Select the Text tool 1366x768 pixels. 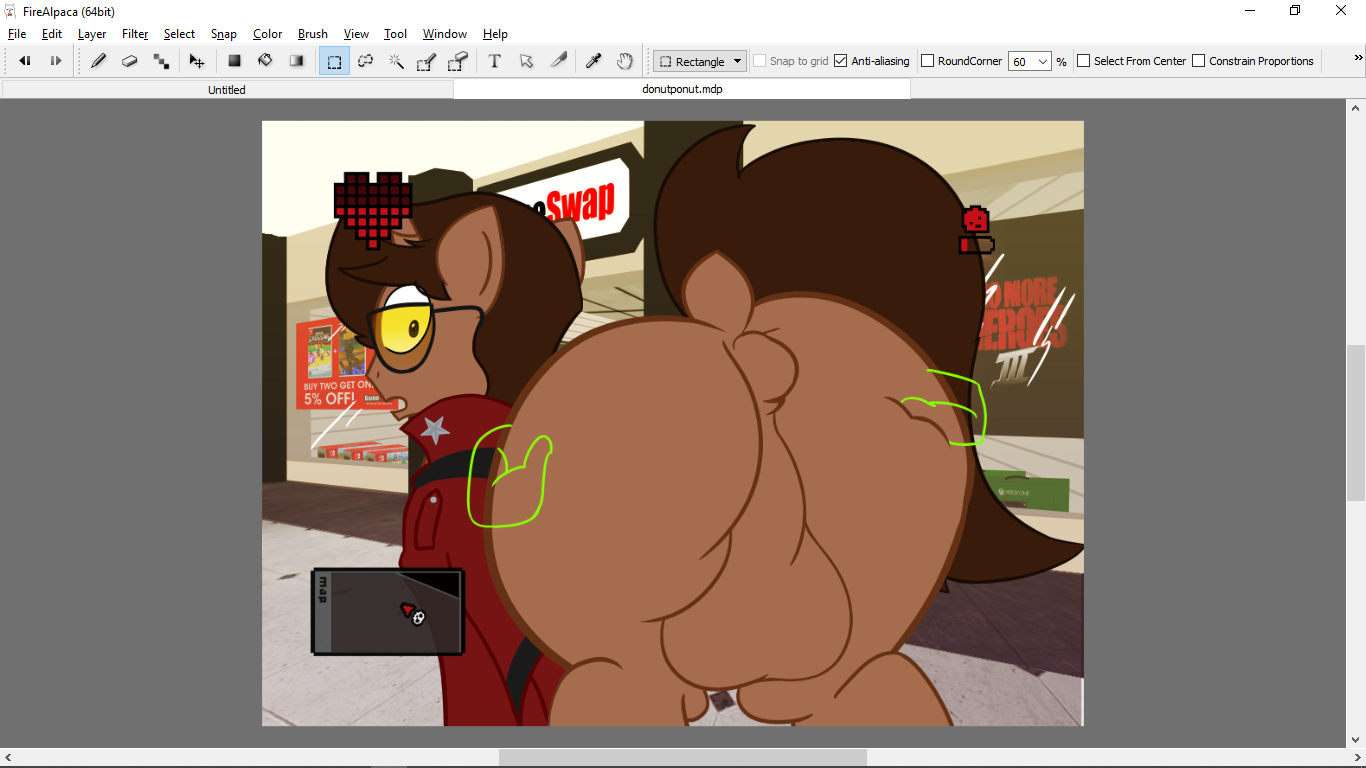494,61
